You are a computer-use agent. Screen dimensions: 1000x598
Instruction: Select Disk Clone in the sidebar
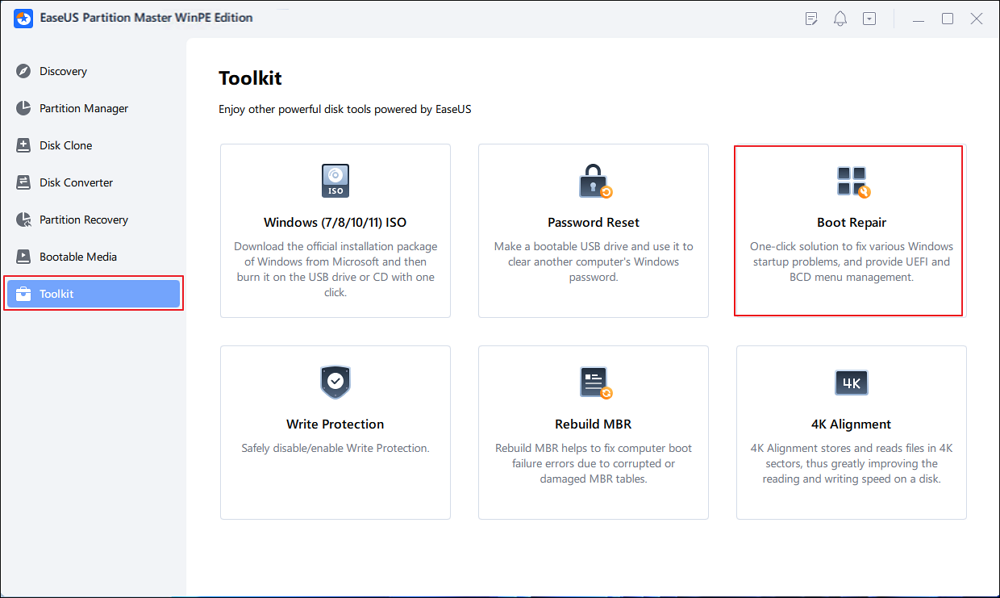pos(66,145)
